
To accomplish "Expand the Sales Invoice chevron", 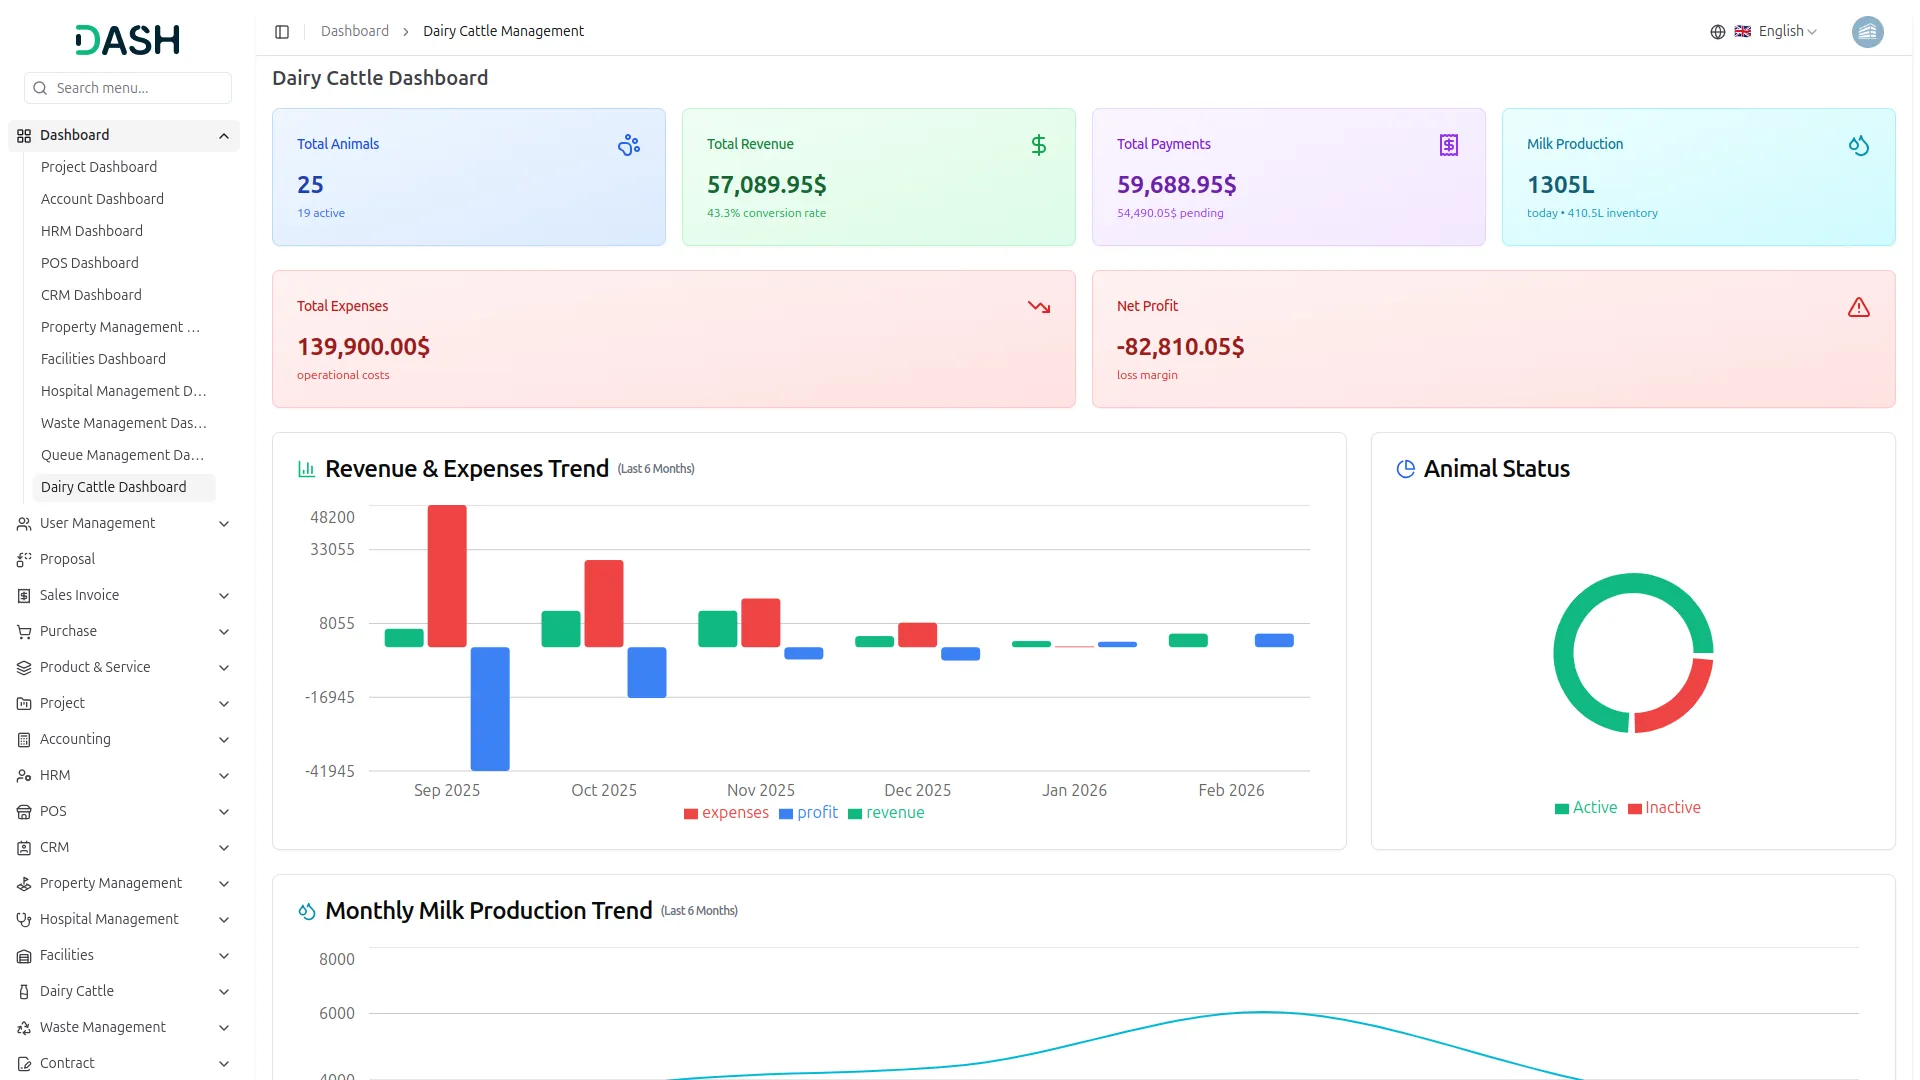I will 224,596.
